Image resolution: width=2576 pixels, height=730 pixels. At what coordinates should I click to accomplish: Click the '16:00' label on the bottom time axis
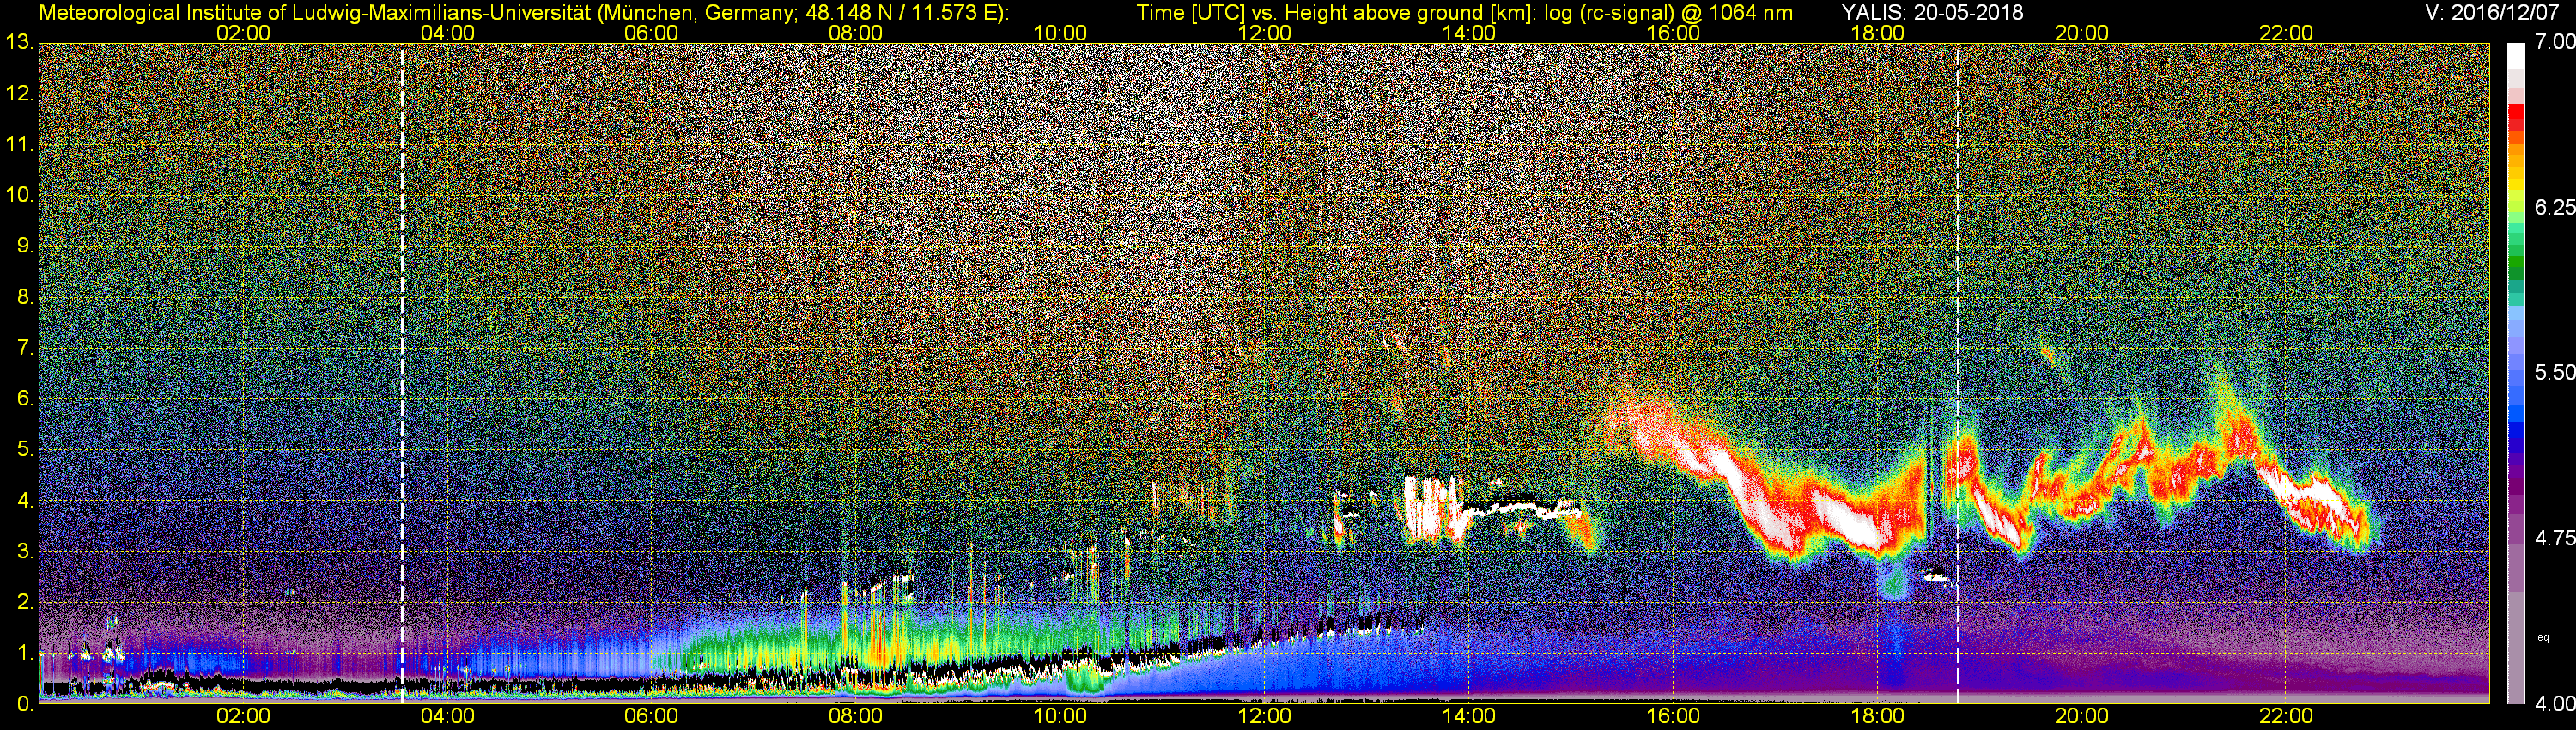[1673, 717]
